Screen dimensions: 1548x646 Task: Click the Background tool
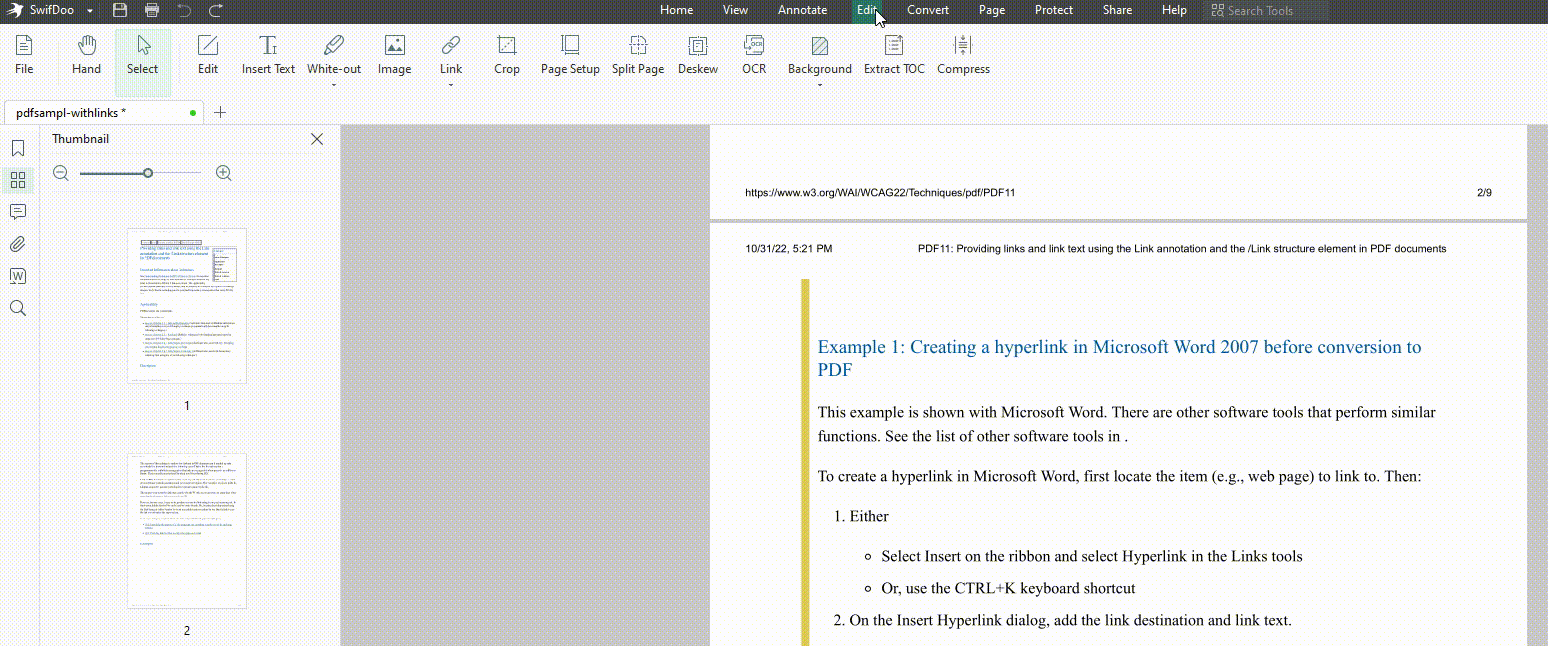820,56
